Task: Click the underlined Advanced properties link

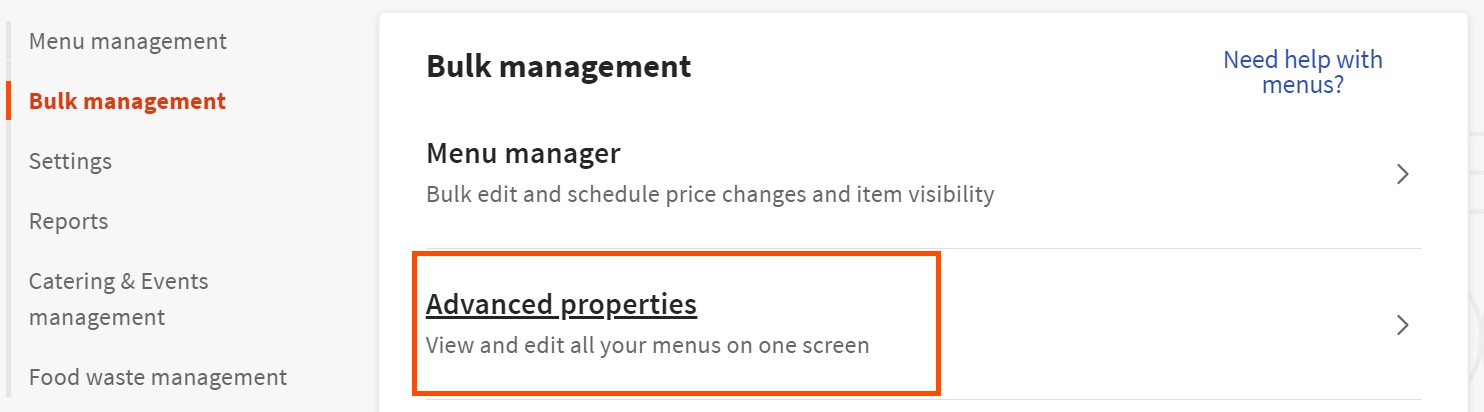Action: click(561, 304)
